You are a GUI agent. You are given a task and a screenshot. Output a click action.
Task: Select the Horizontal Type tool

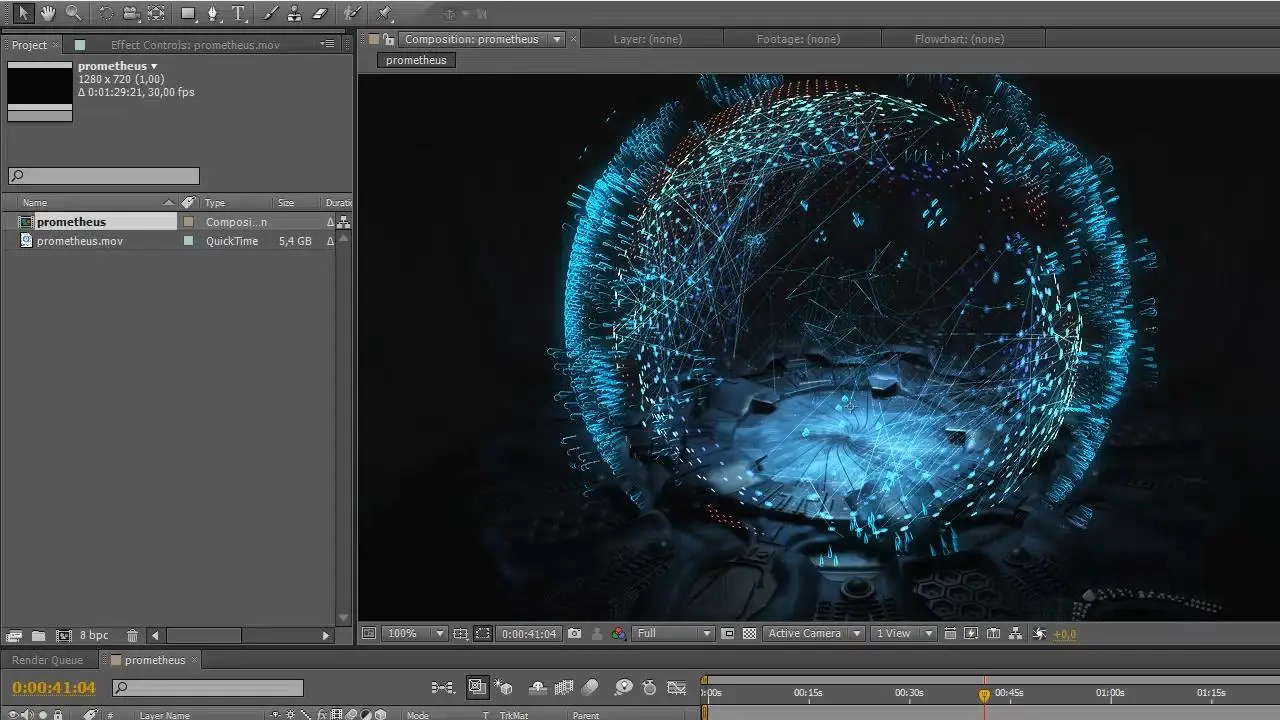pyautogui.click(x=239, y=14)
